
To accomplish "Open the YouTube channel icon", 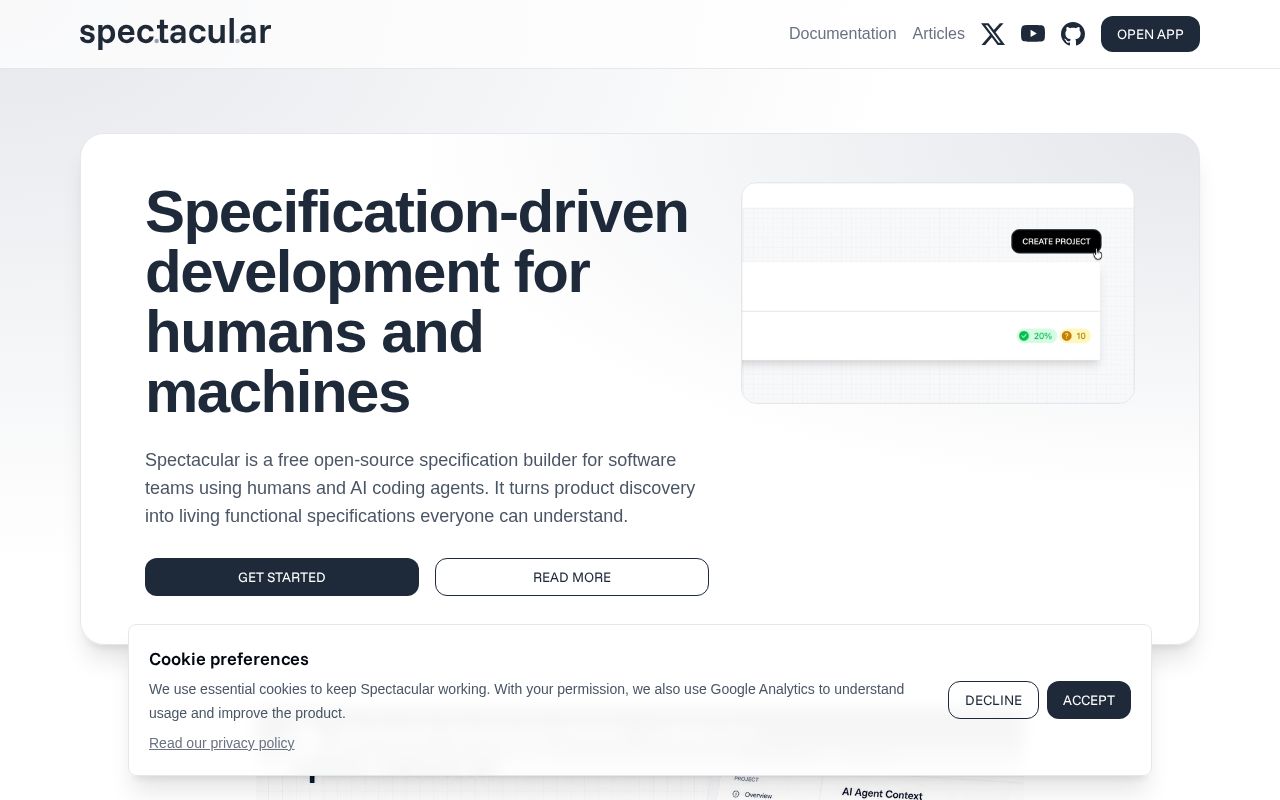I will [1033, 34].
